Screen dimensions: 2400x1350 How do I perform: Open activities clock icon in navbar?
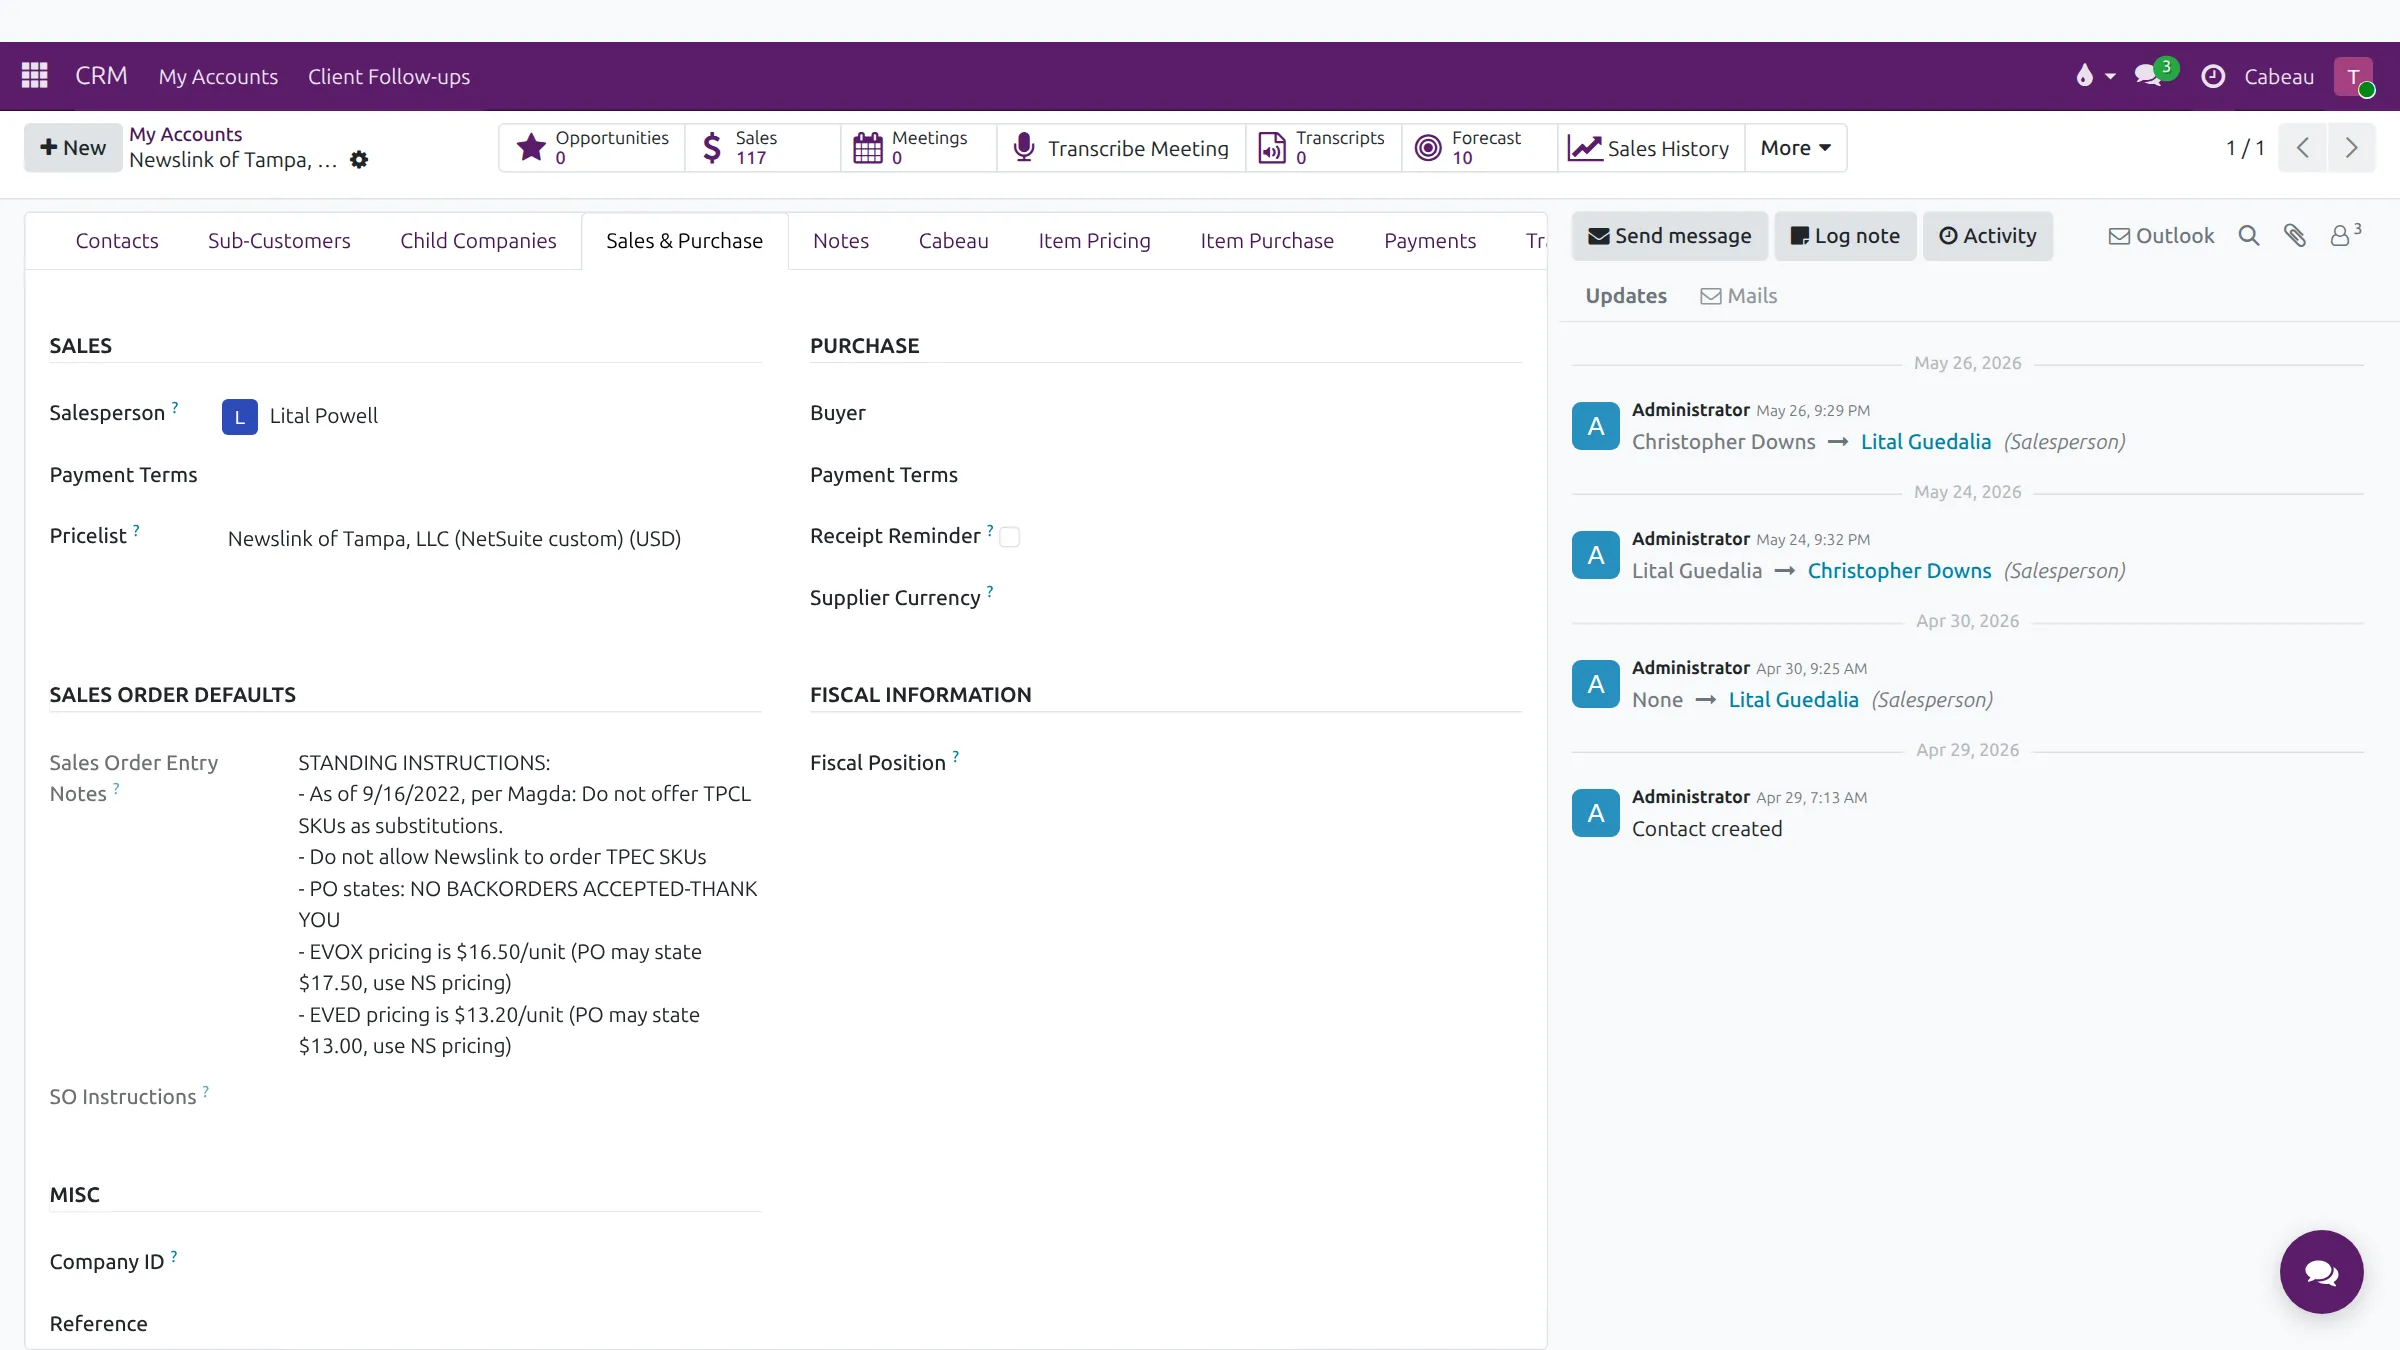pos(2213,76)
